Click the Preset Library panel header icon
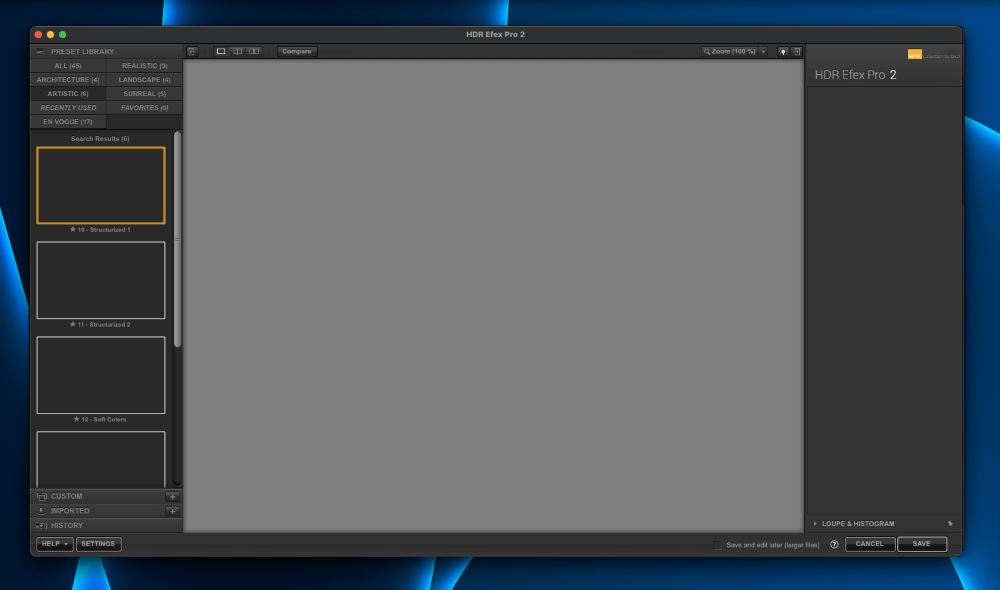The width and height of the screenshot is (1000, 590). click(x=41, y=52)
